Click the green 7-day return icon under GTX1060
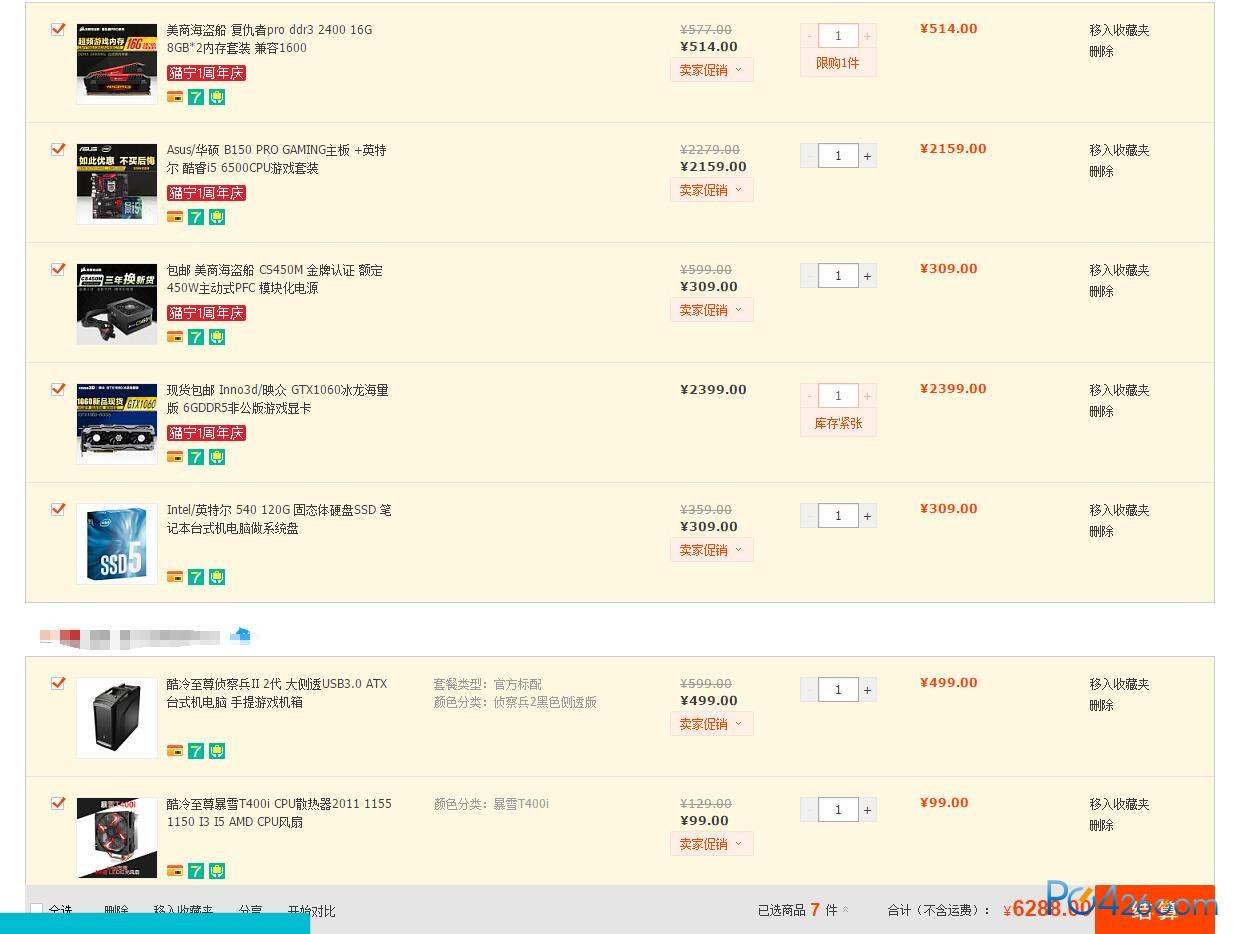This screenshot has width=1237, height=934. pos(196,457)
